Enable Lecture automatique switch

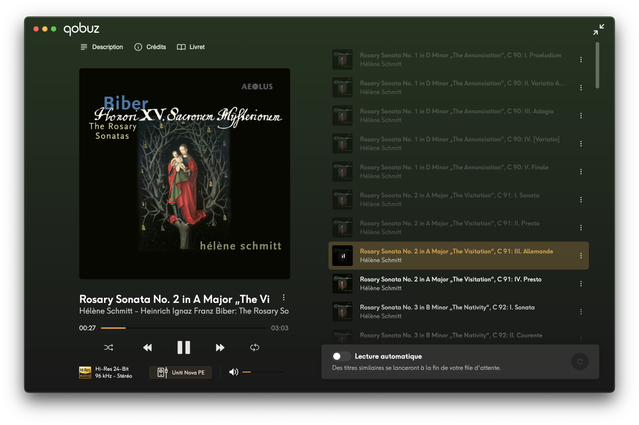340,356
